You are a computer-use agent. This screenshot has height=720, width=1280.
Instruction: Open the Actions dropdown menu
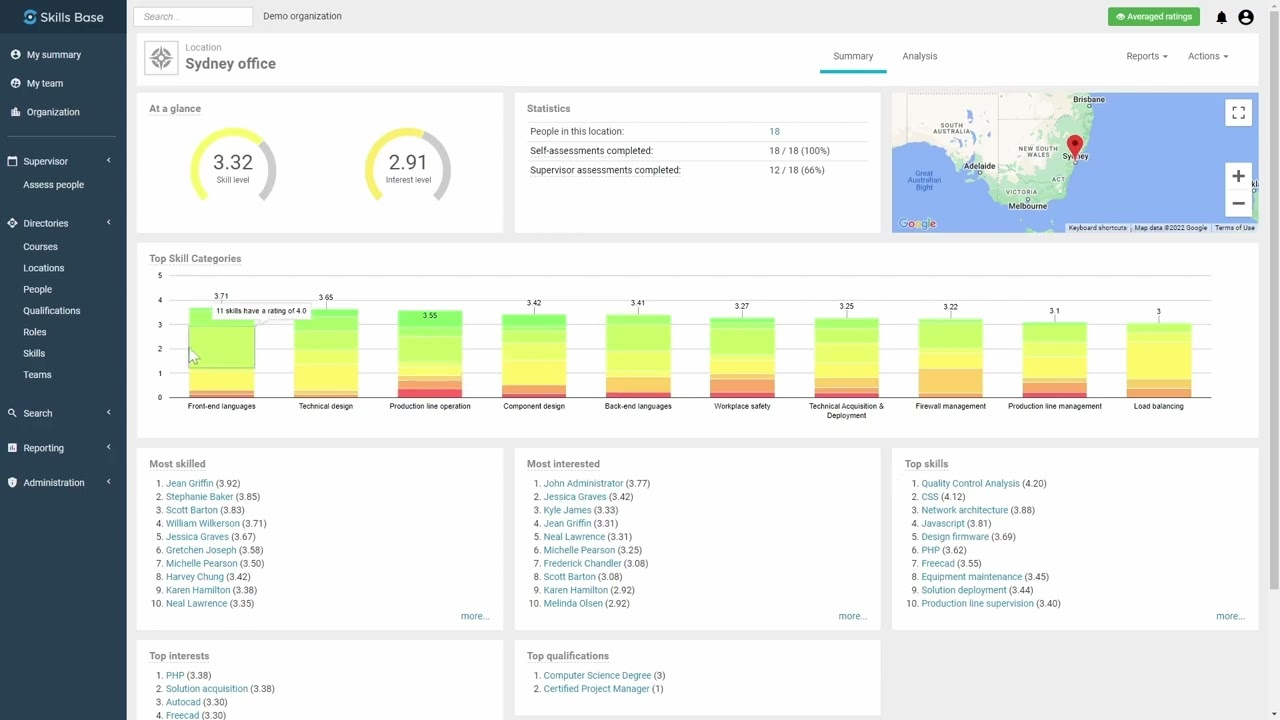pyautogui.click(x=1208, y=56)
